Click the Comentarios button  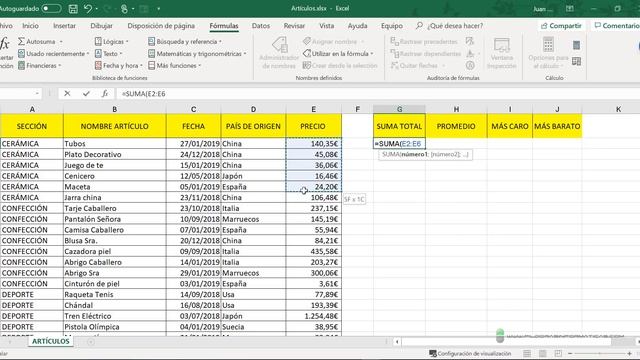click(x=616, y=26)
